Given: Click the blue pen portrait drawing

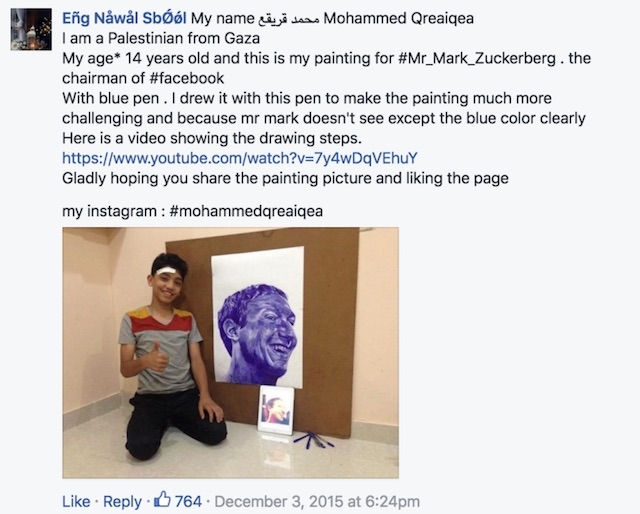Looking at the screenshot, I should (x=258, y=317).
